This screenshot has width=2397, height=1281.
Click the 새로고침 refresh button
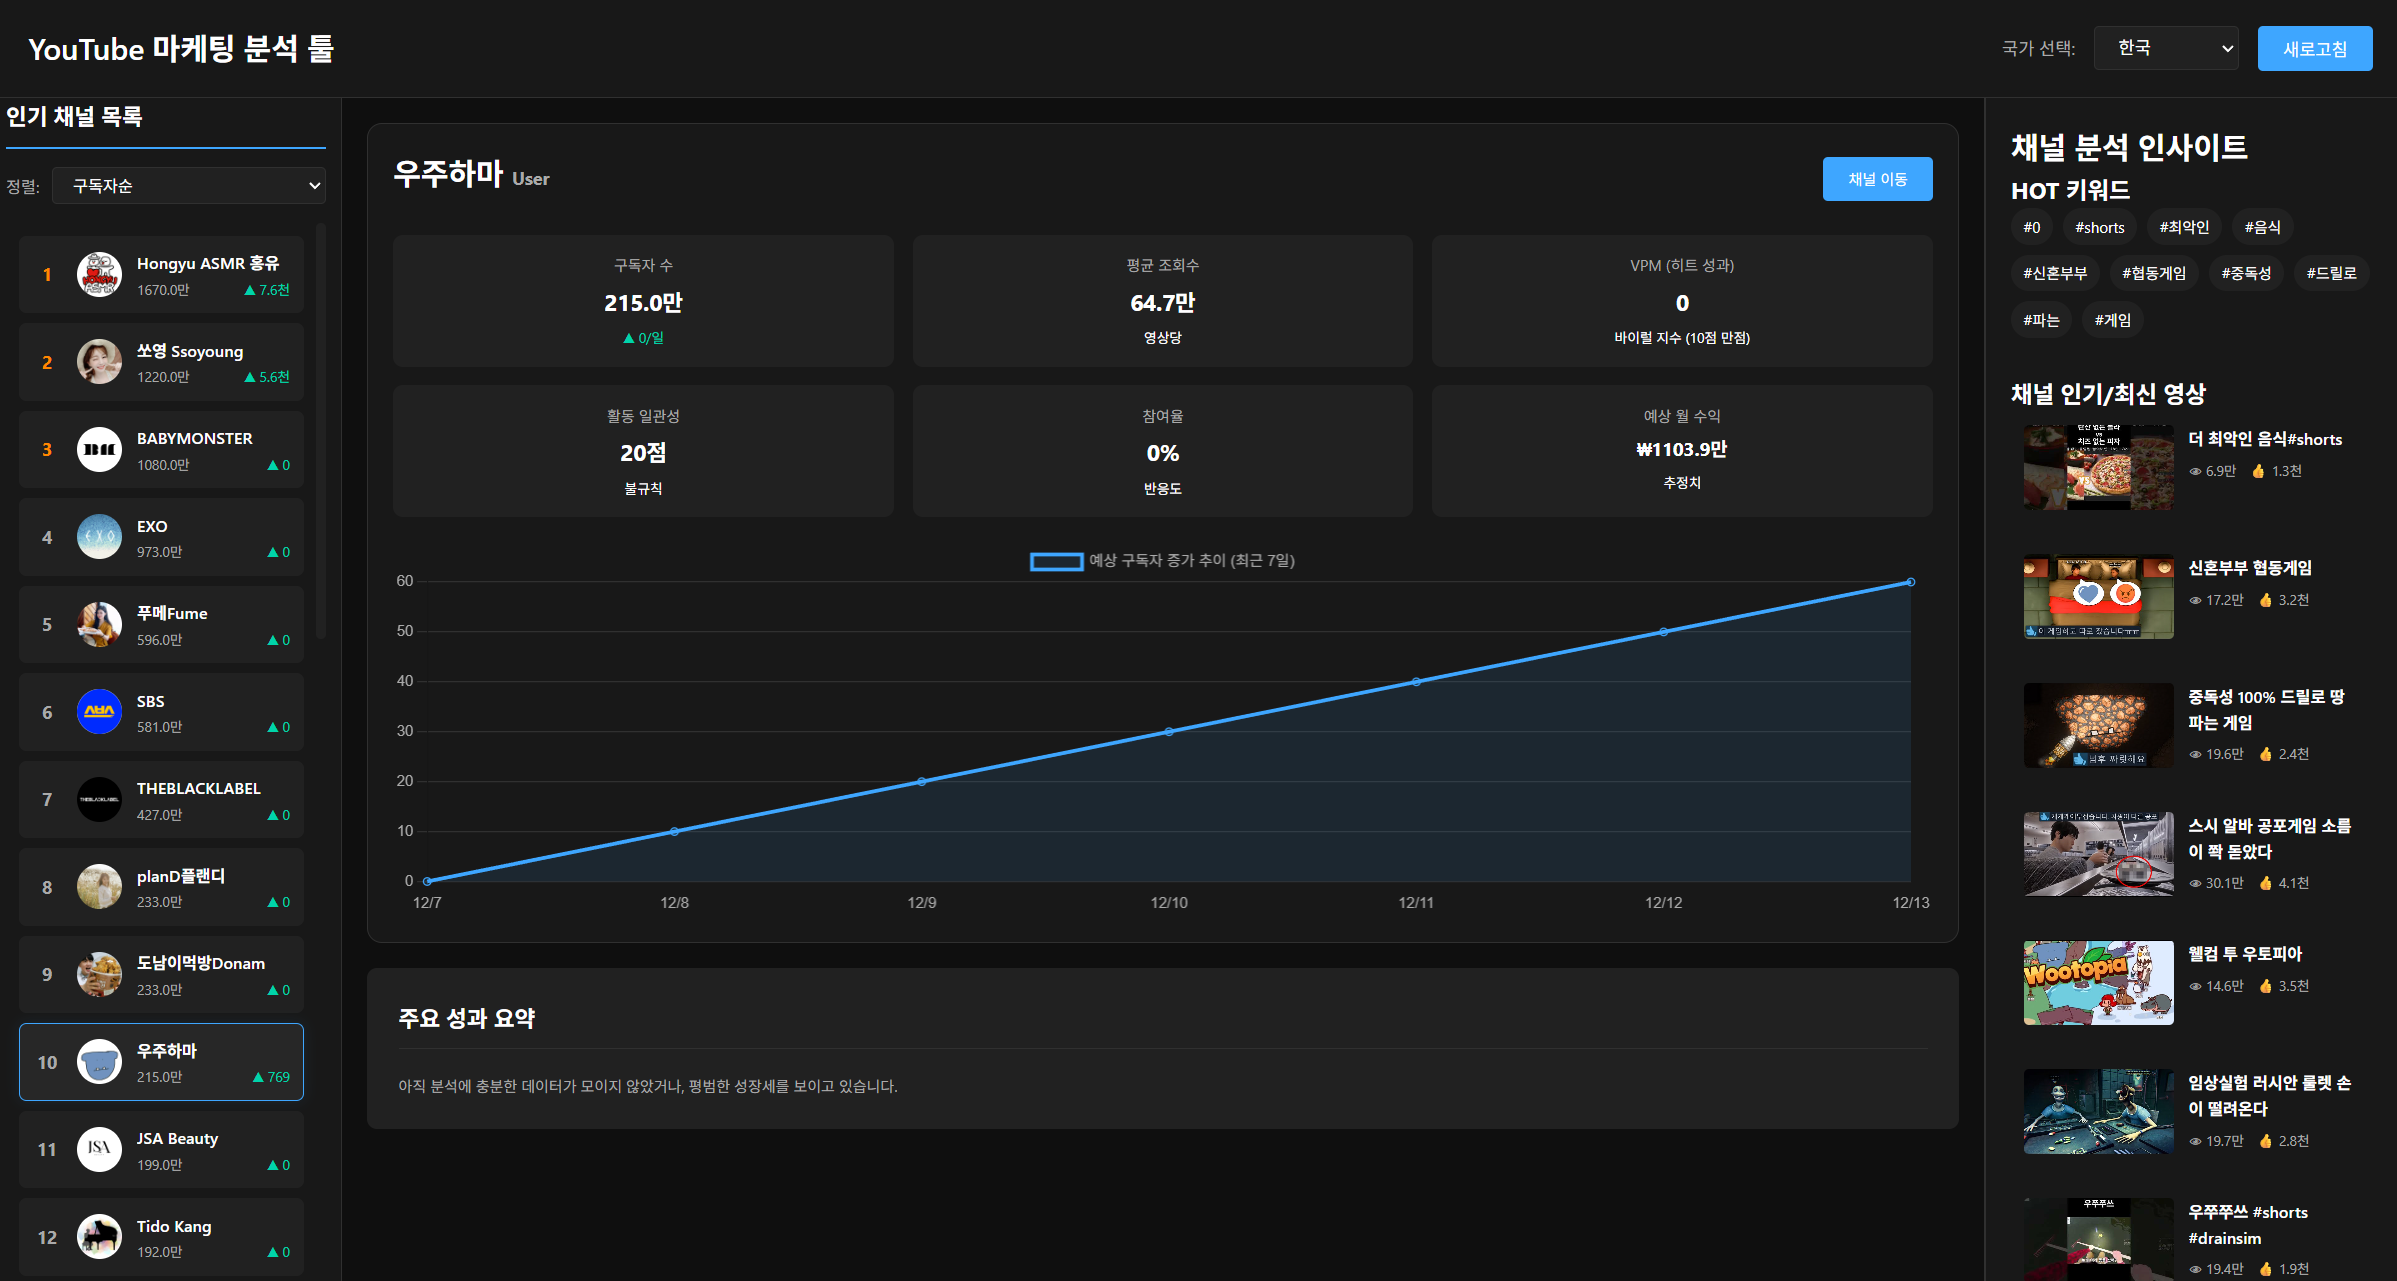[2314, 49]
